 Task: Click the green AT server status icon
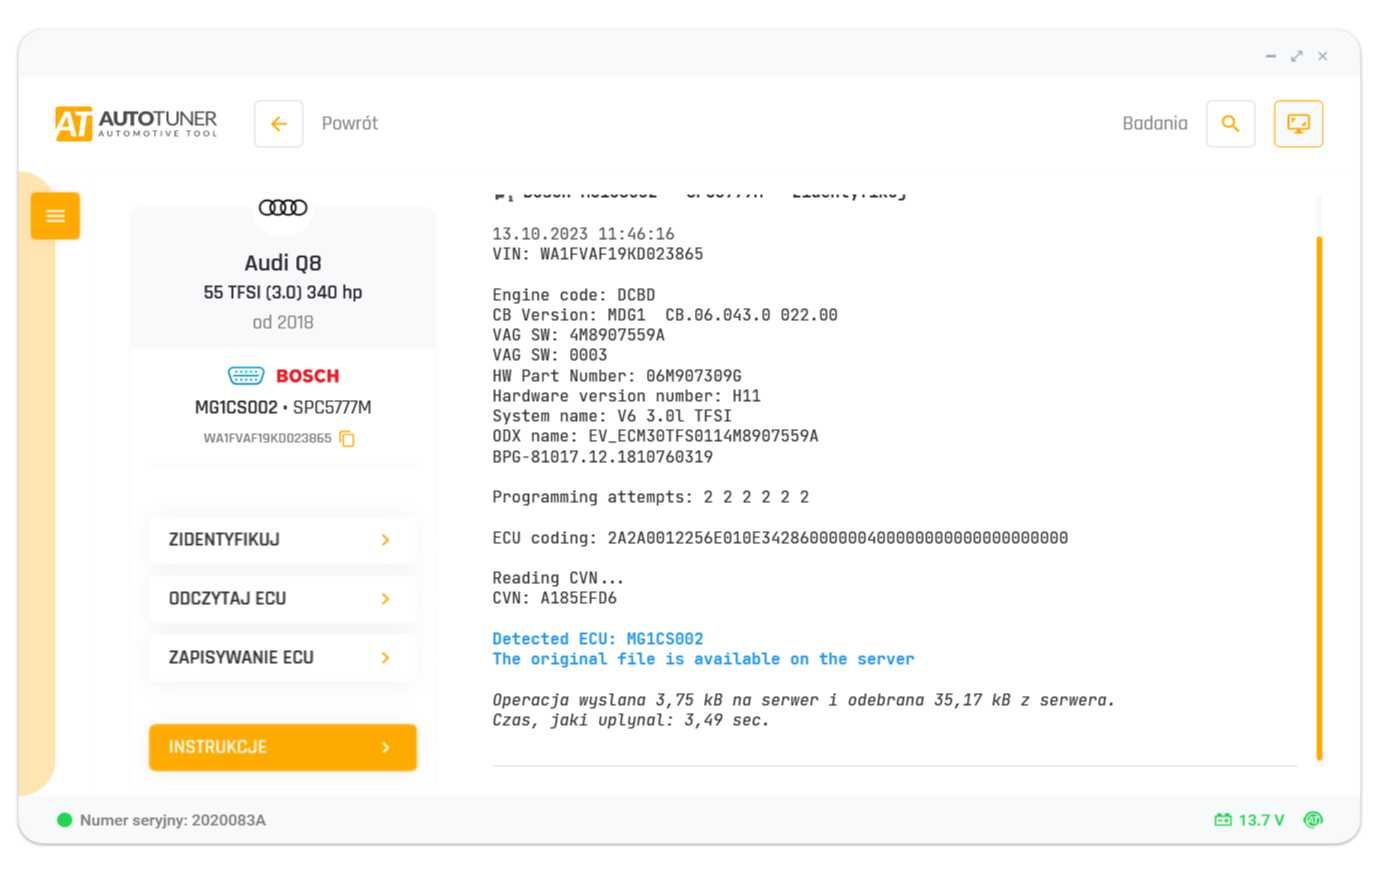pos(1313,820)
